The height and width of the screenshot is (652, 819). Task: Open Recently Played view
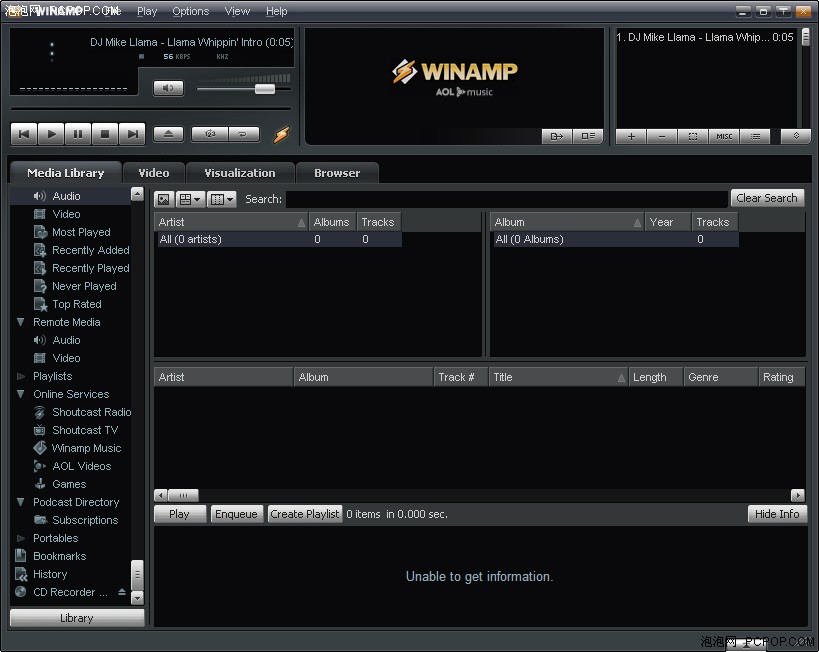click(90, 268)
